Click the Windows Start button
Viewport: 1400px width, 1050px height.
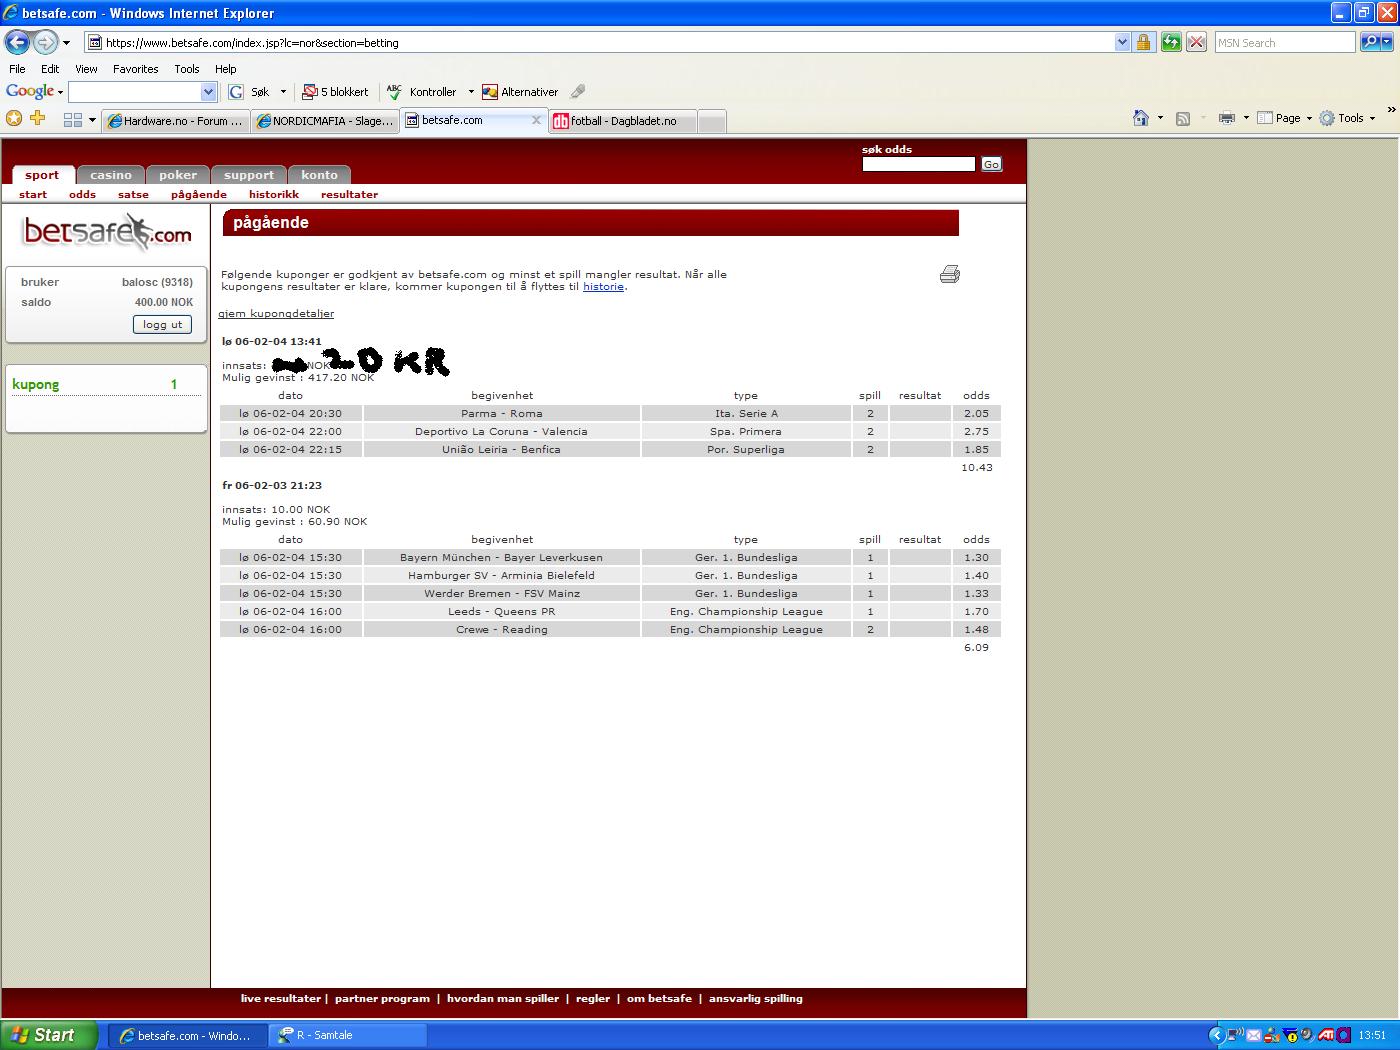[x=49, y=1035]
